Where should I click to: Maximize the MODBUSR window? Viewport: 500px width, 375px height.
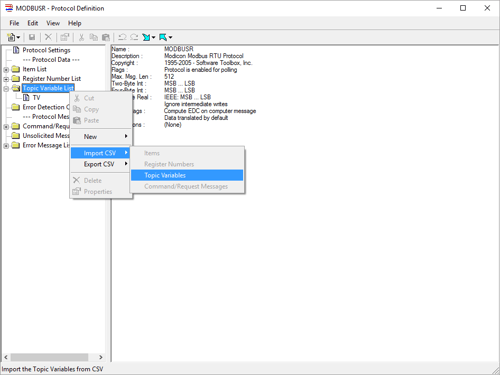(x=463, y=8)
